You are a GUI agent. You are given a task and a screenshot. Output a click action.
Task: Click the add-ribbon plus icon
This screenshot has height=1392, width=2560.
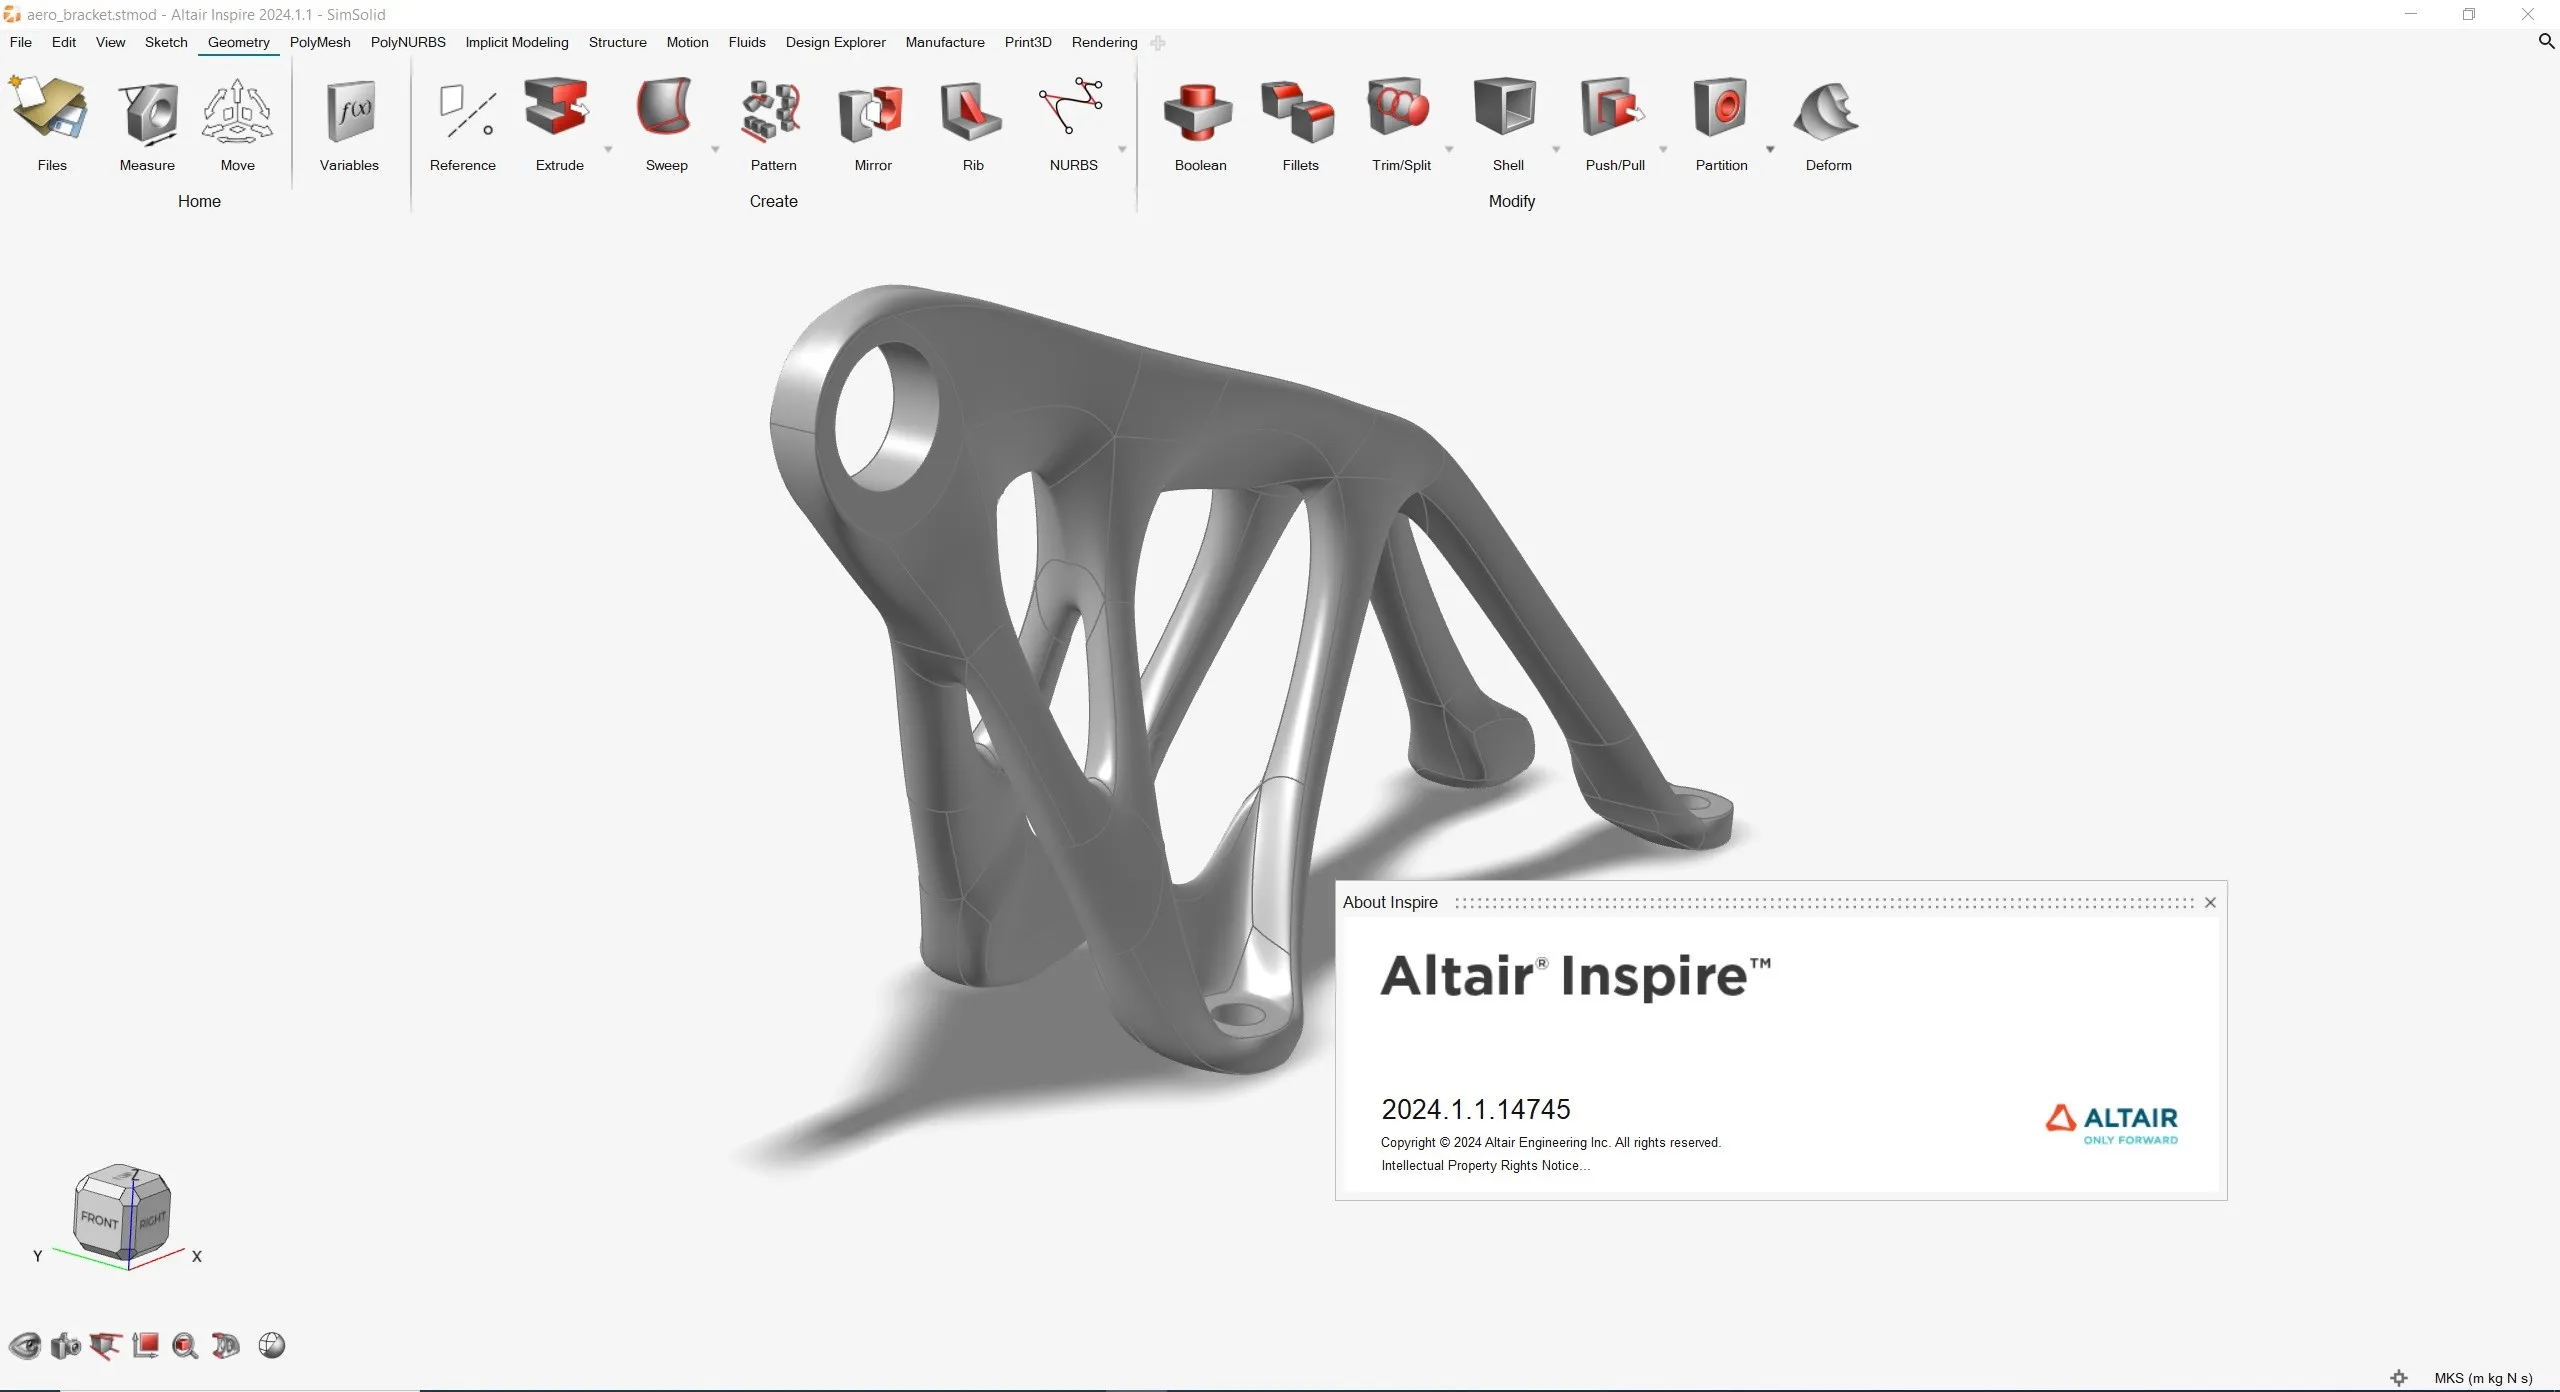(x=1158, y=43)
